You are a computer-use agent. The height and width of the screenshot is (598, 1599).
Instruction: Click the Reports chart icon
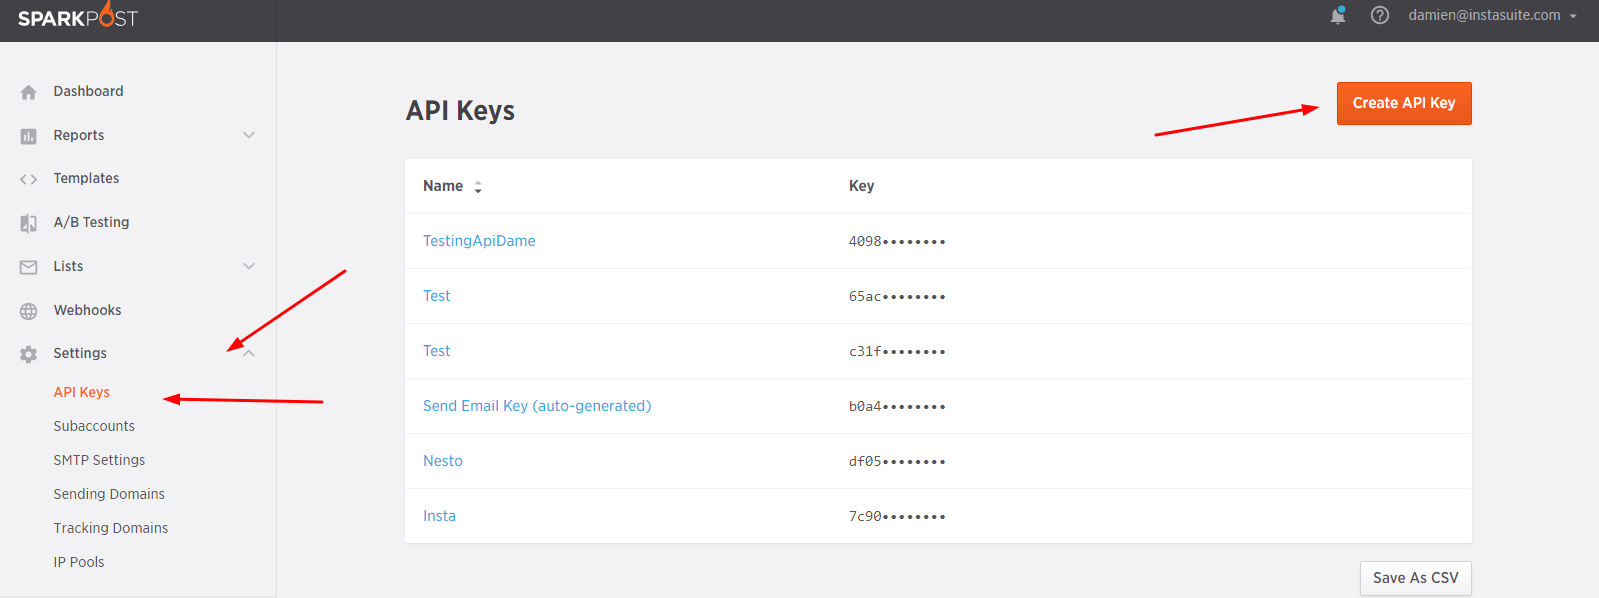29,136
